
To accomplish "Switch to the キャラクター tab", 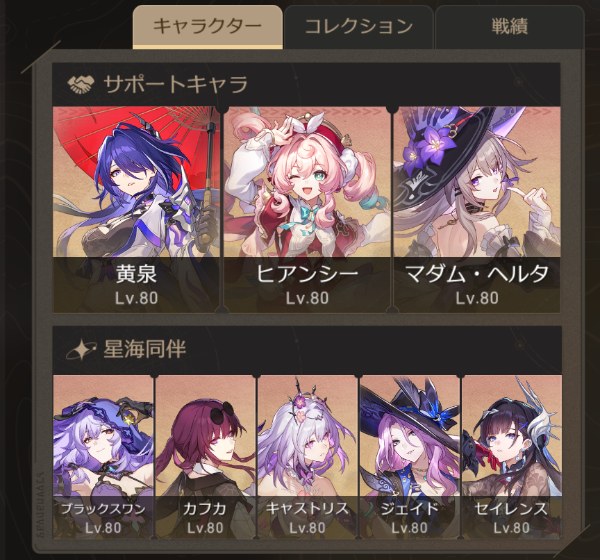I will click(208, 27).
